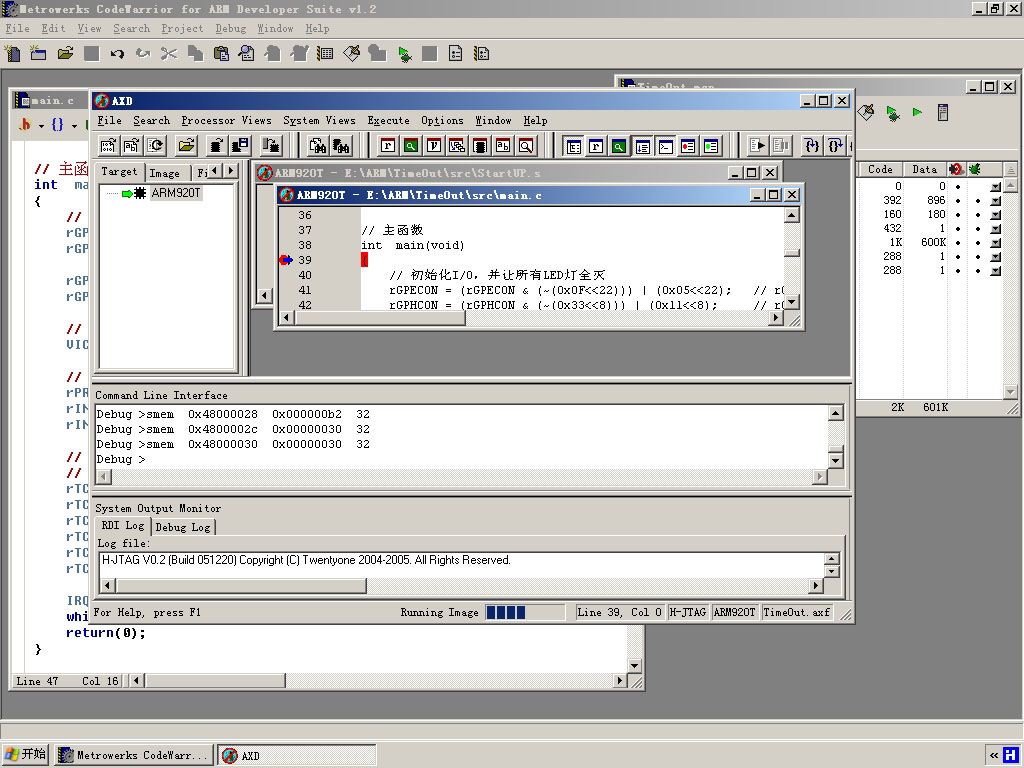Click the open-folder icon in AXD toolbar

187,145
